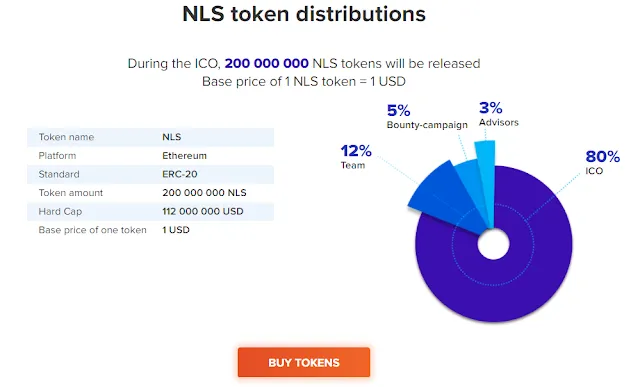Click the 12% Team label
This screenshot has width=640, height=387.
356,156
